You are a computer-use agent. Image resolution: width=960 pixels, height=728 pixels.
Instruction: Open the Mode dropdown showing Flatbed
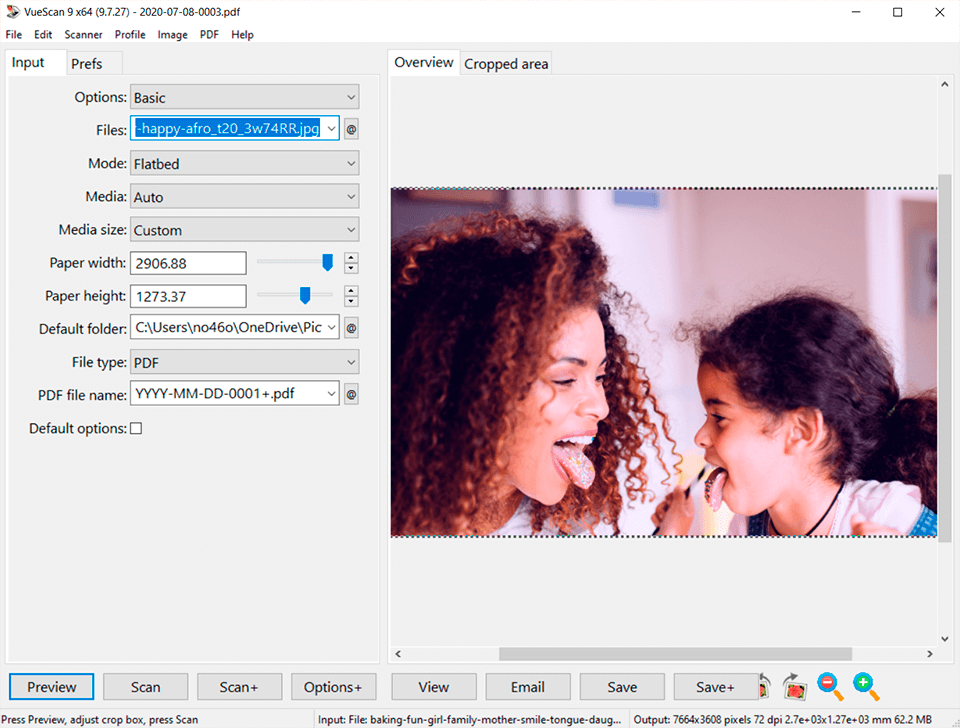tap(244, 163)
